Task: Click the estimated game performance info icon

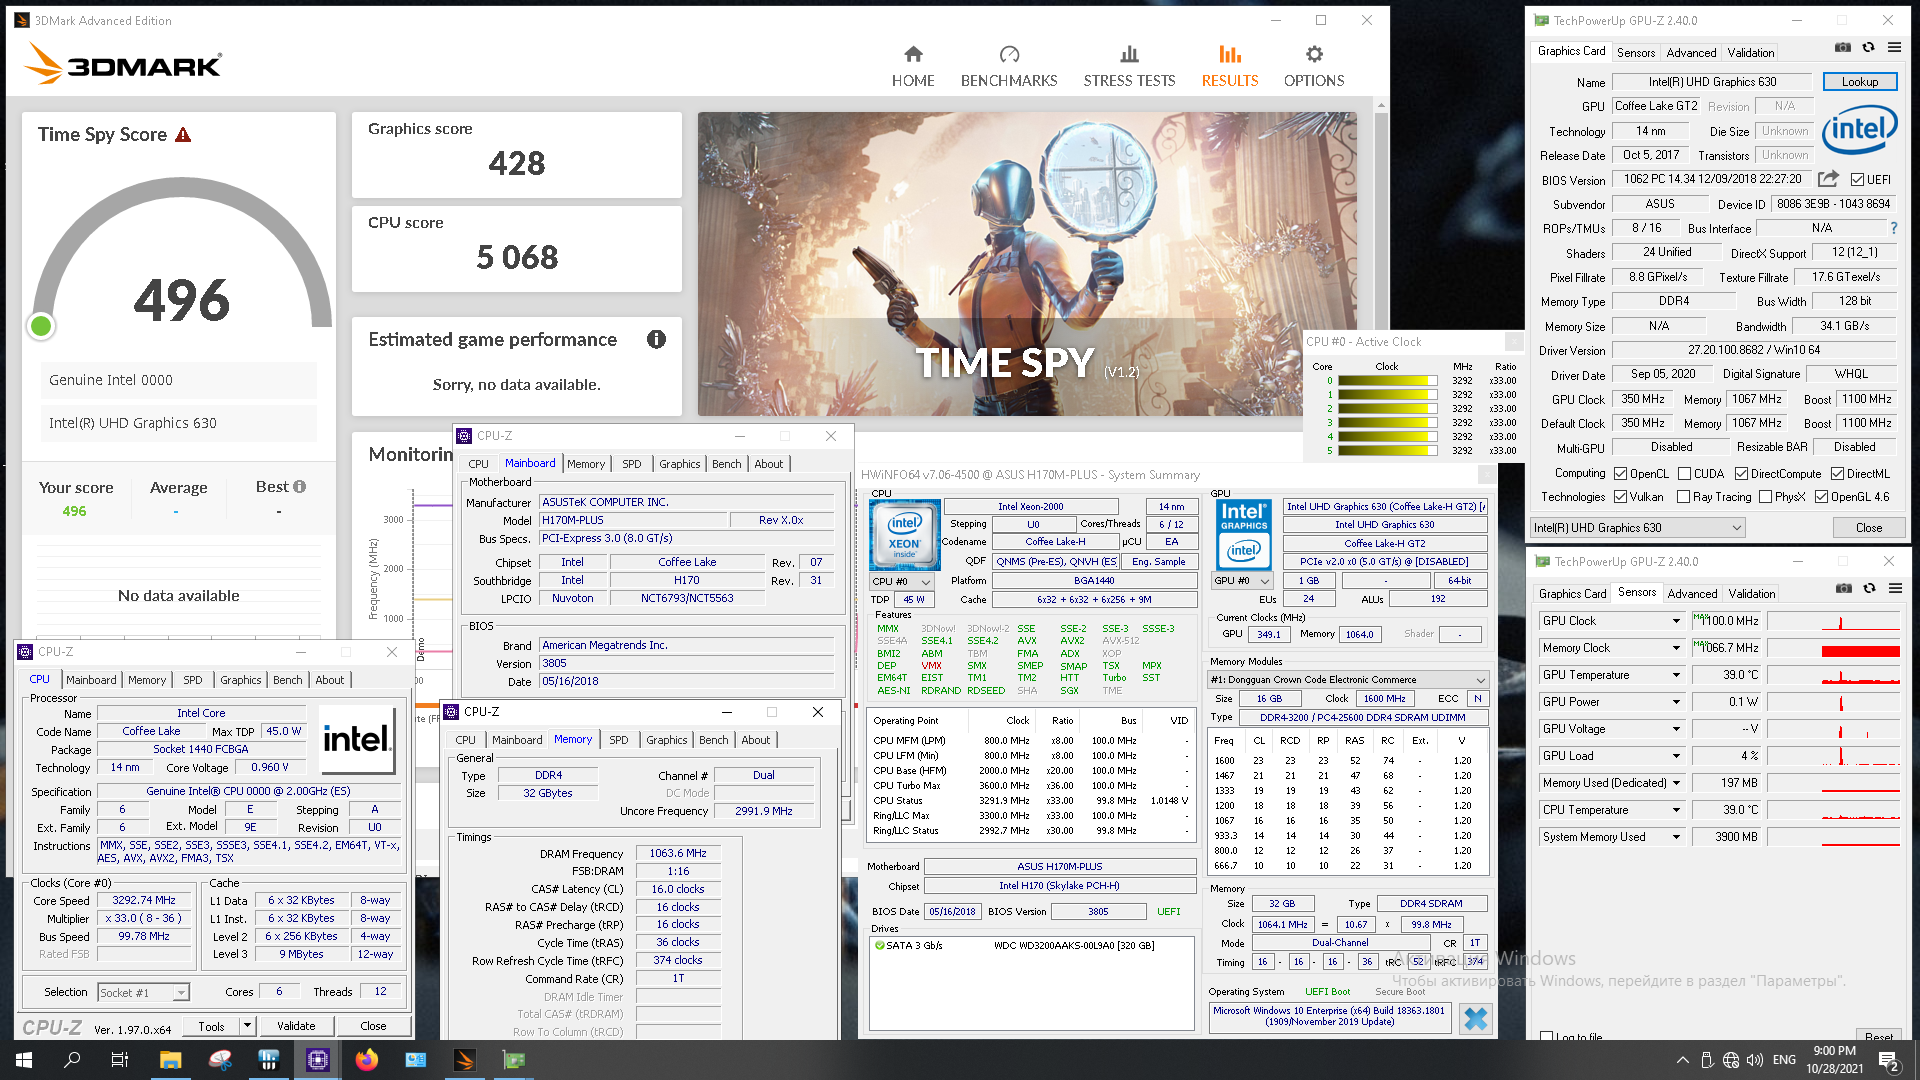Action: (656, 339)
